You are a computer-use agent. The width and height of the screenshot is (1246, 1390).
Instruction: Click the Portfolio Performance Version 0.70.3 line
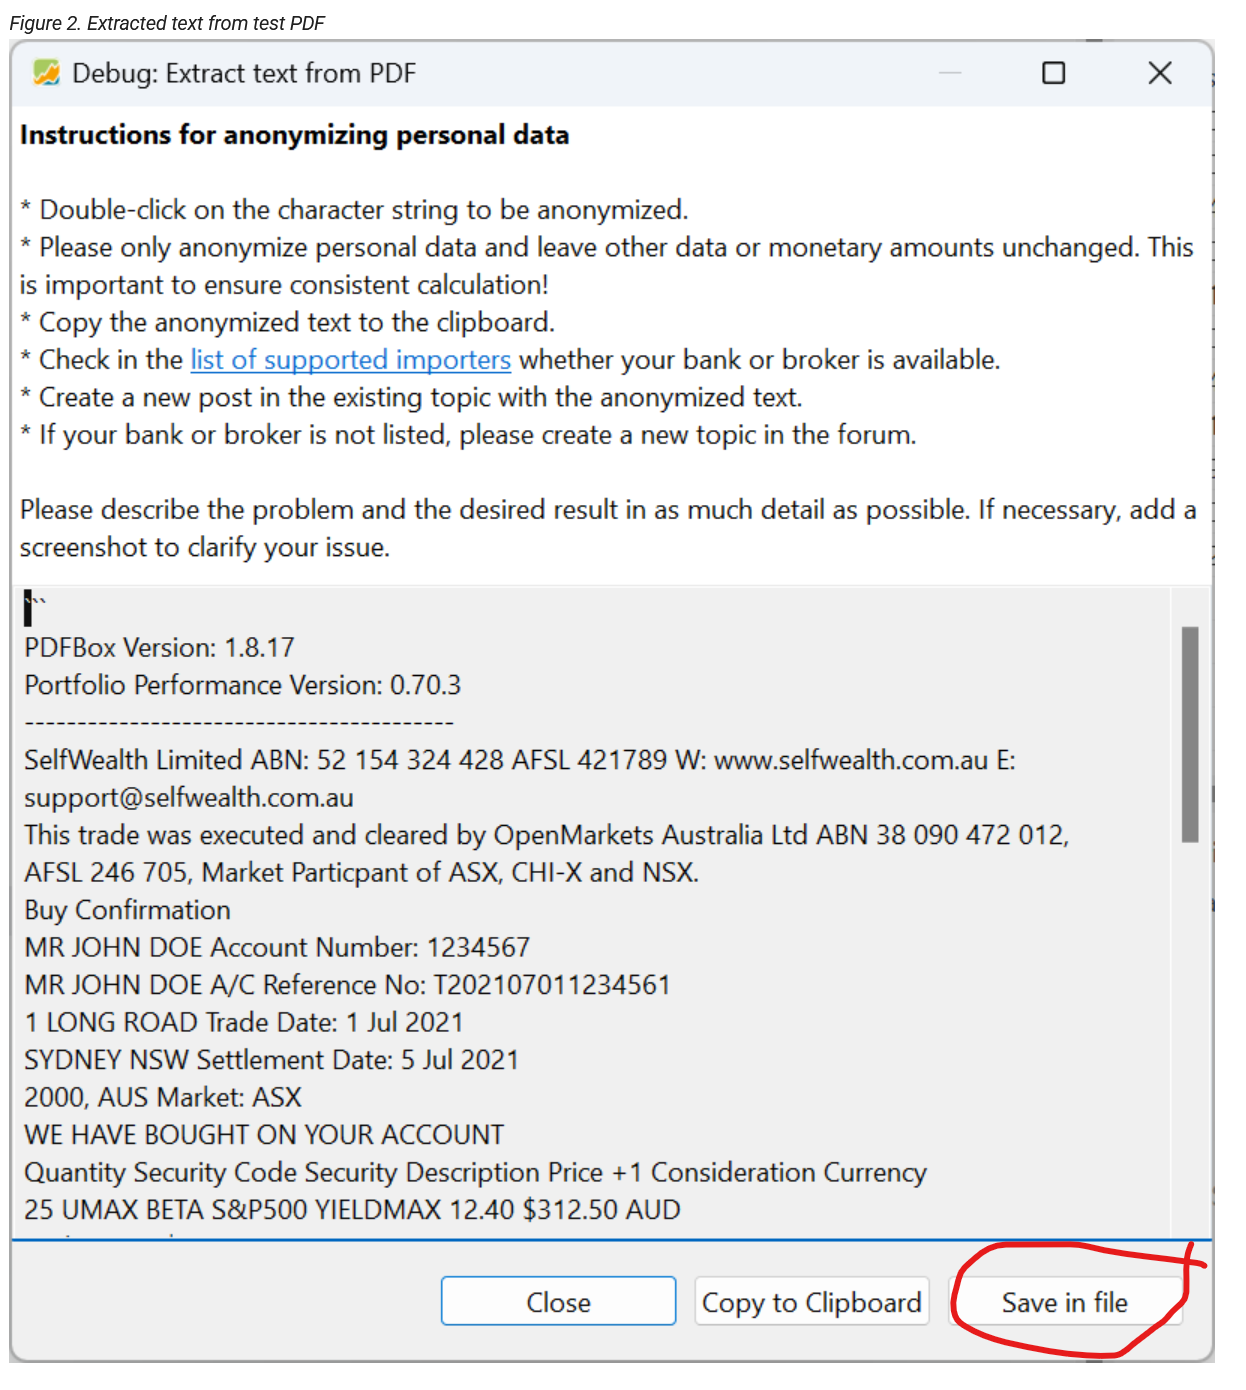point(243,686)
